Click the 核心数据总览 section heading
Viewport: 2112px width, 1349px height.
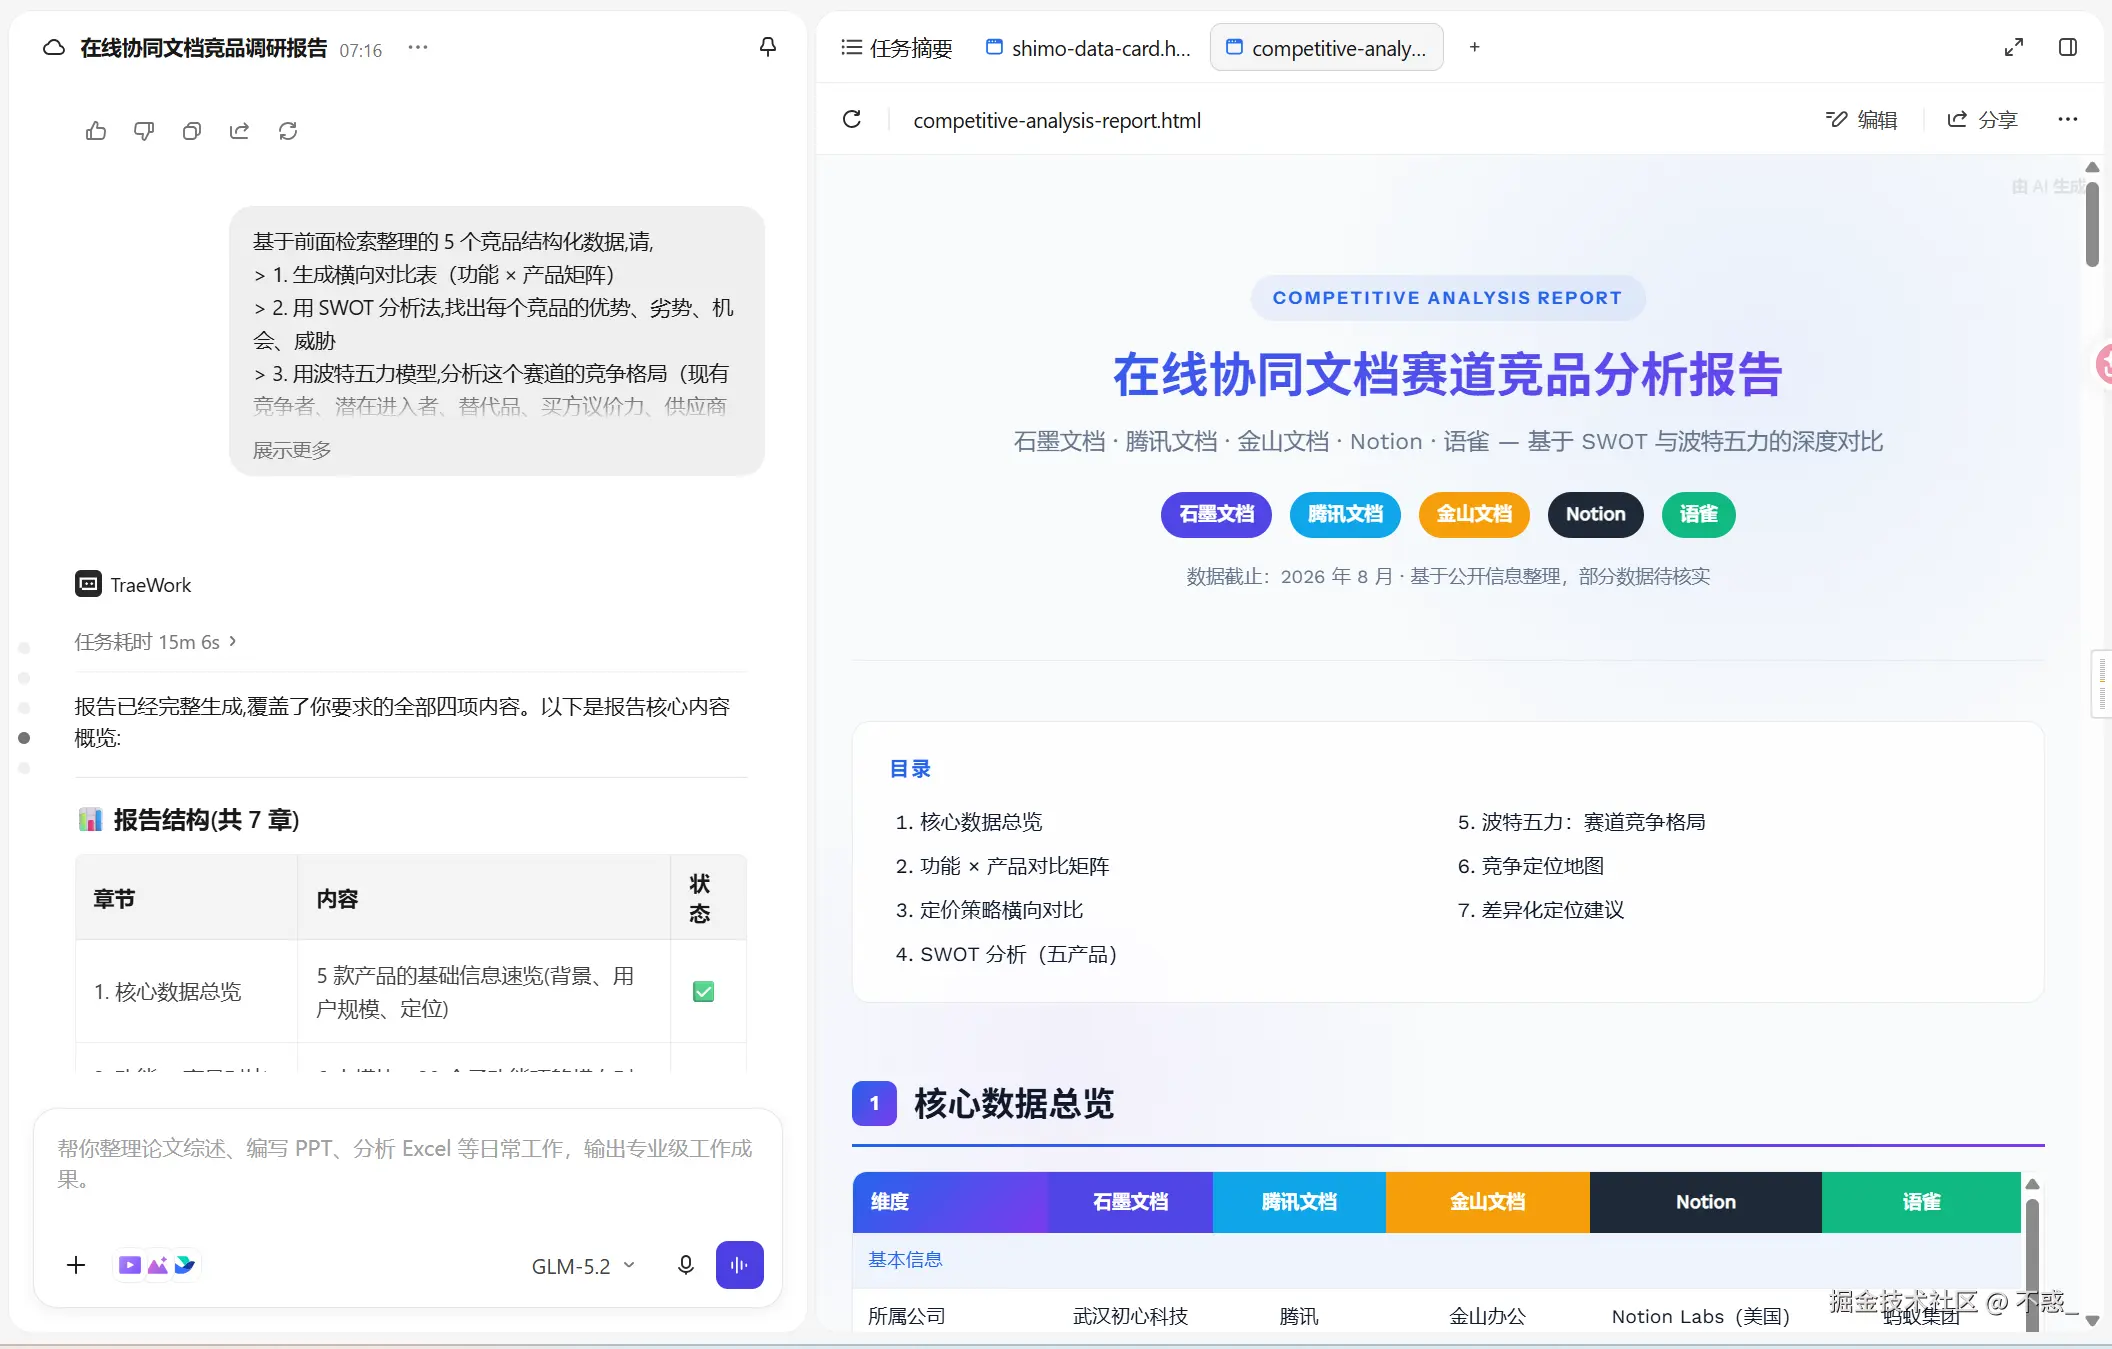1014,1104
